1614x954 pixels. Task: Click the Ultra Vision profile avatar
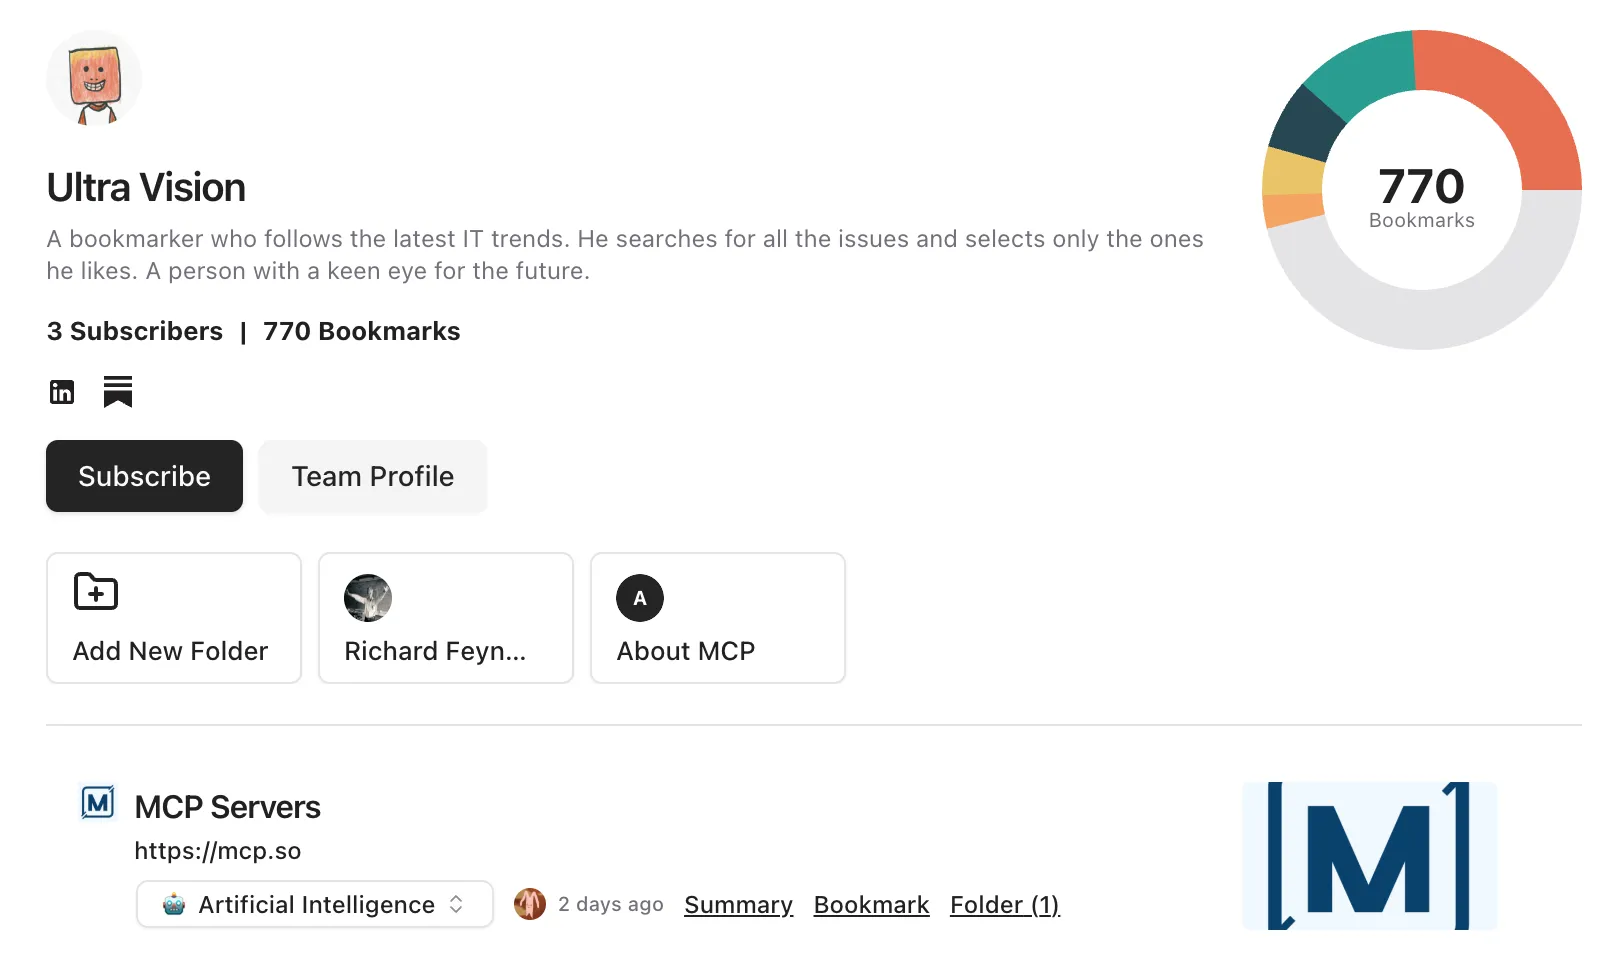tap(94, 78)
